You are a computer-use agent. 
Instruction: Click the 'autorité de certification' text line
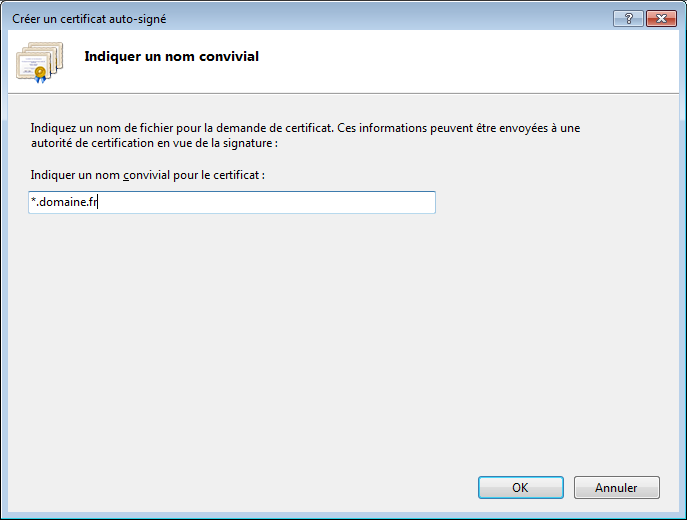pos(154,143)
